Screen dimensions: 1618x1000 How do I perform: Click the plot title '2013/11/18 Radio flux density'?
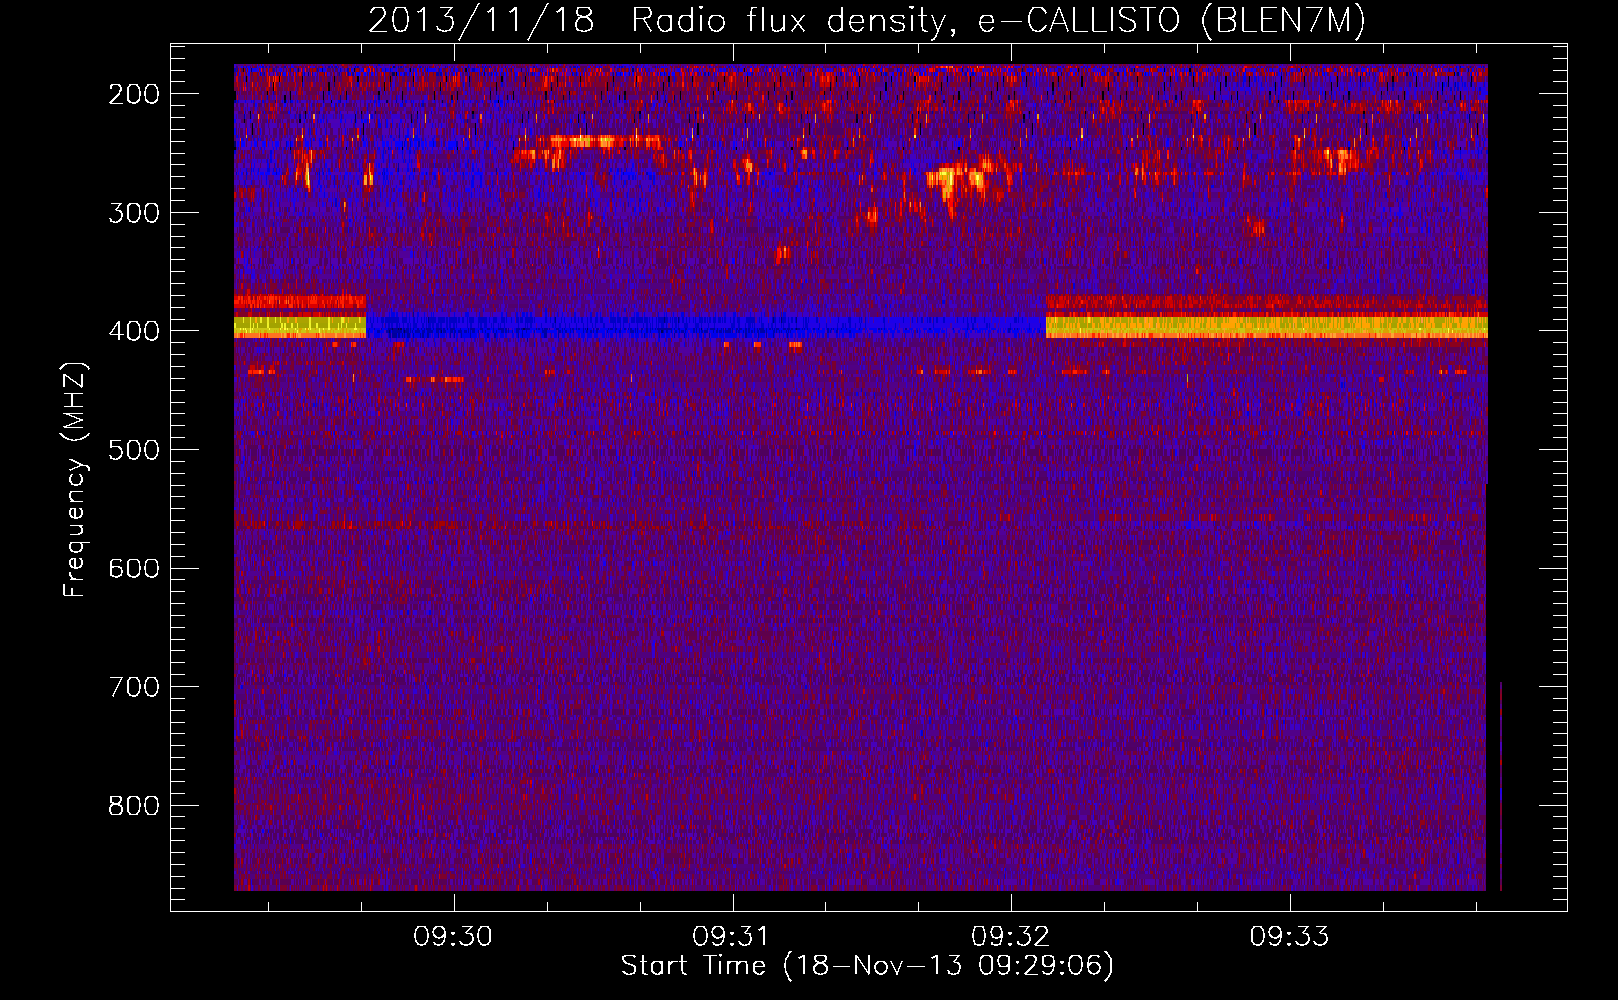tap(867, 20)
